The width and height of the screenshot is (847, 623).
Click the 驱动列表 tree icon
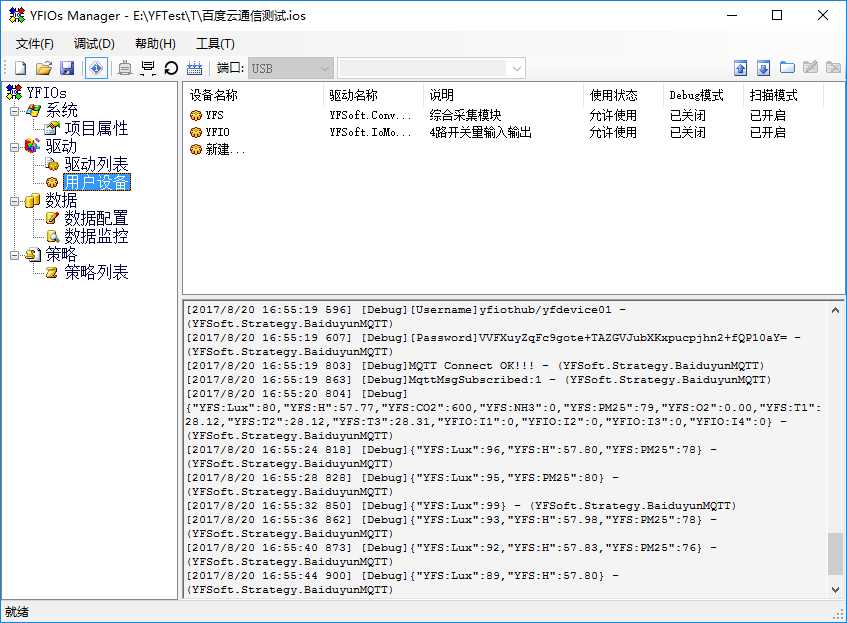pos(52,164)
